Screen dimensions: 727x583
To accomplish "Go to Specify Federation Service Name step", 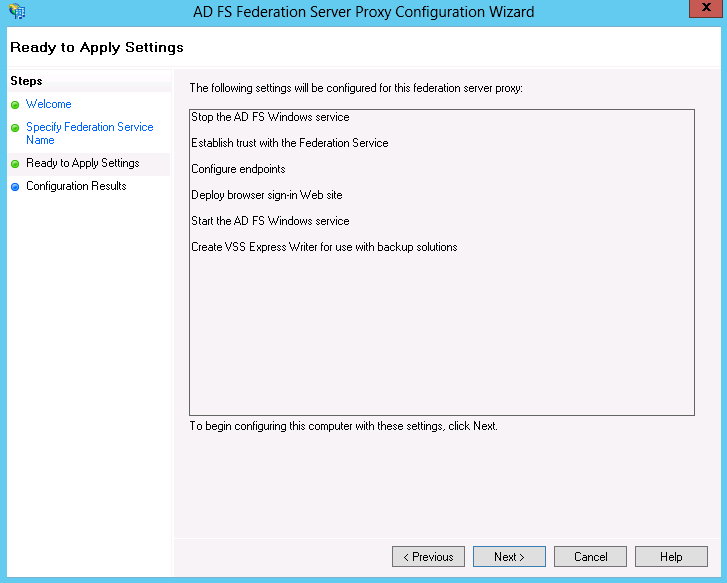I will [x=89, y=133].
